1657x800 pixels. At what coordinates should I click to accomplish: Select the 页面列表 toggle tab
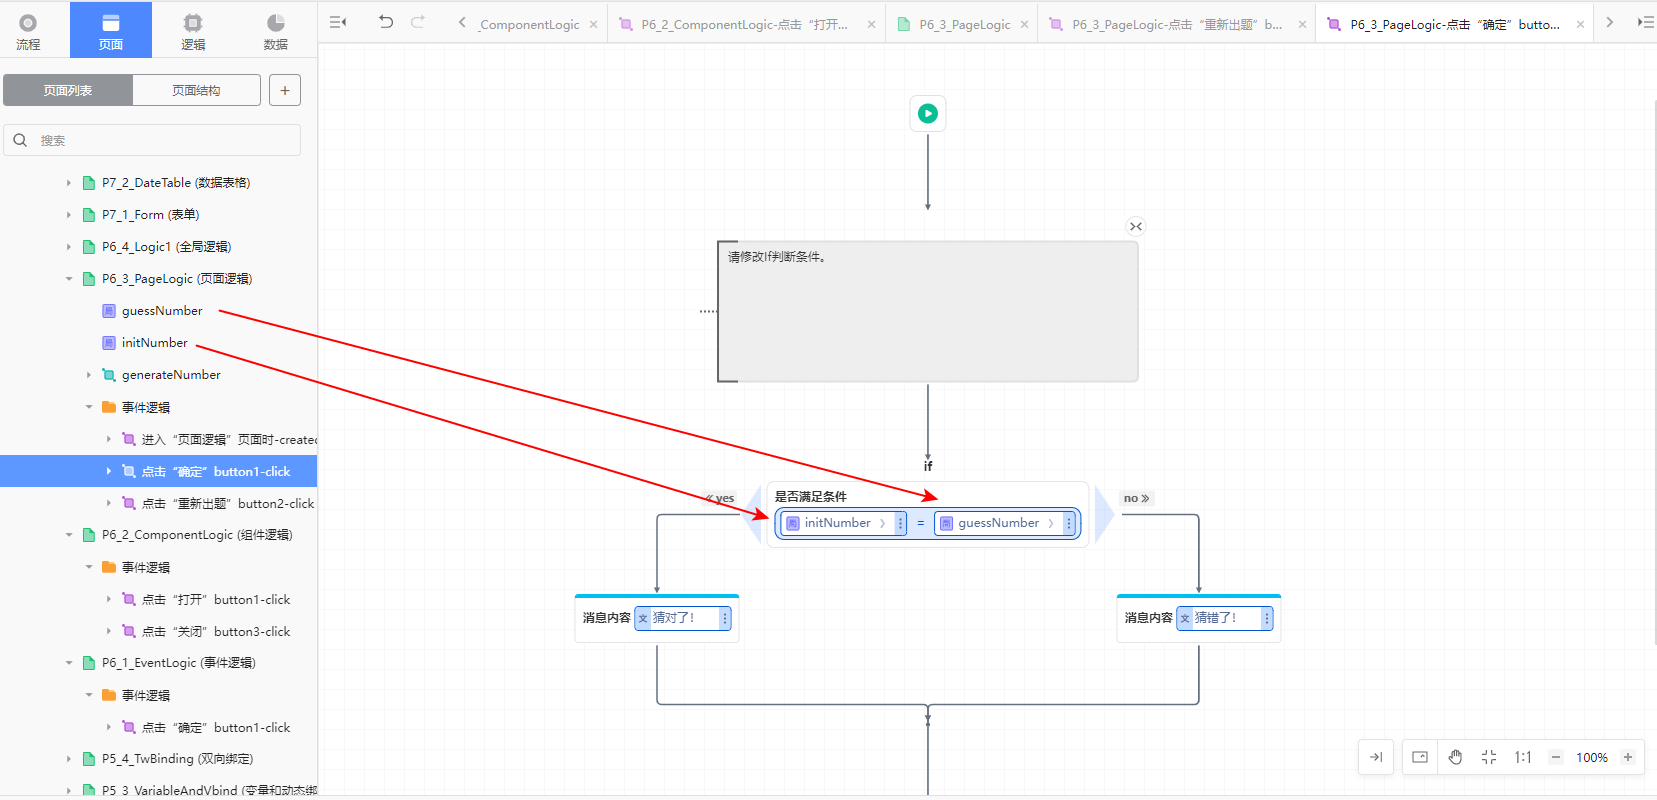(68, 90)
